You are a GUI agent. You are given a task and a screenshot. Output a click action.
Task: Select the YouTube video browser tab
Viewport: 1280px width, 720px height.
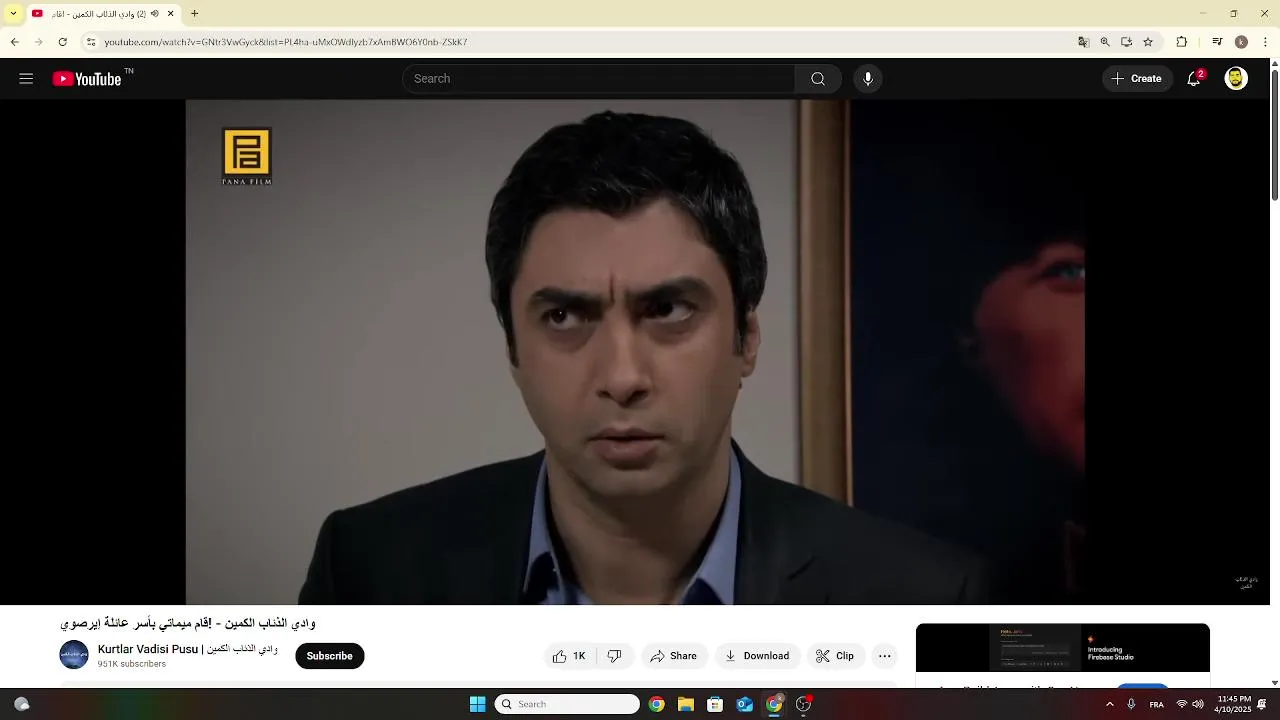(x=103, y=14)
